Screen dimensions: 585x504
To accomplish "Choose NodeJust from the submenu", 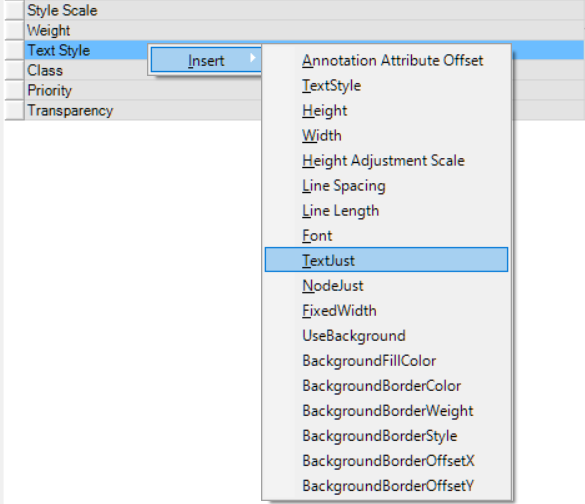I will [x=386, y=285].
